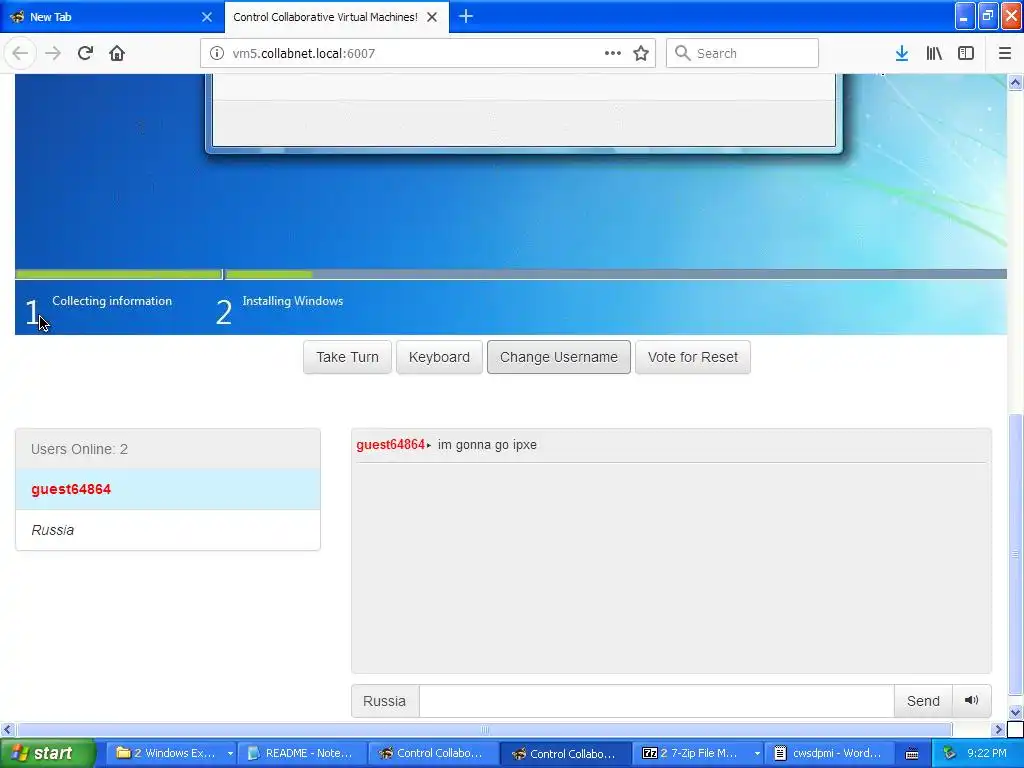Send the chat message

tap(923, 701)
